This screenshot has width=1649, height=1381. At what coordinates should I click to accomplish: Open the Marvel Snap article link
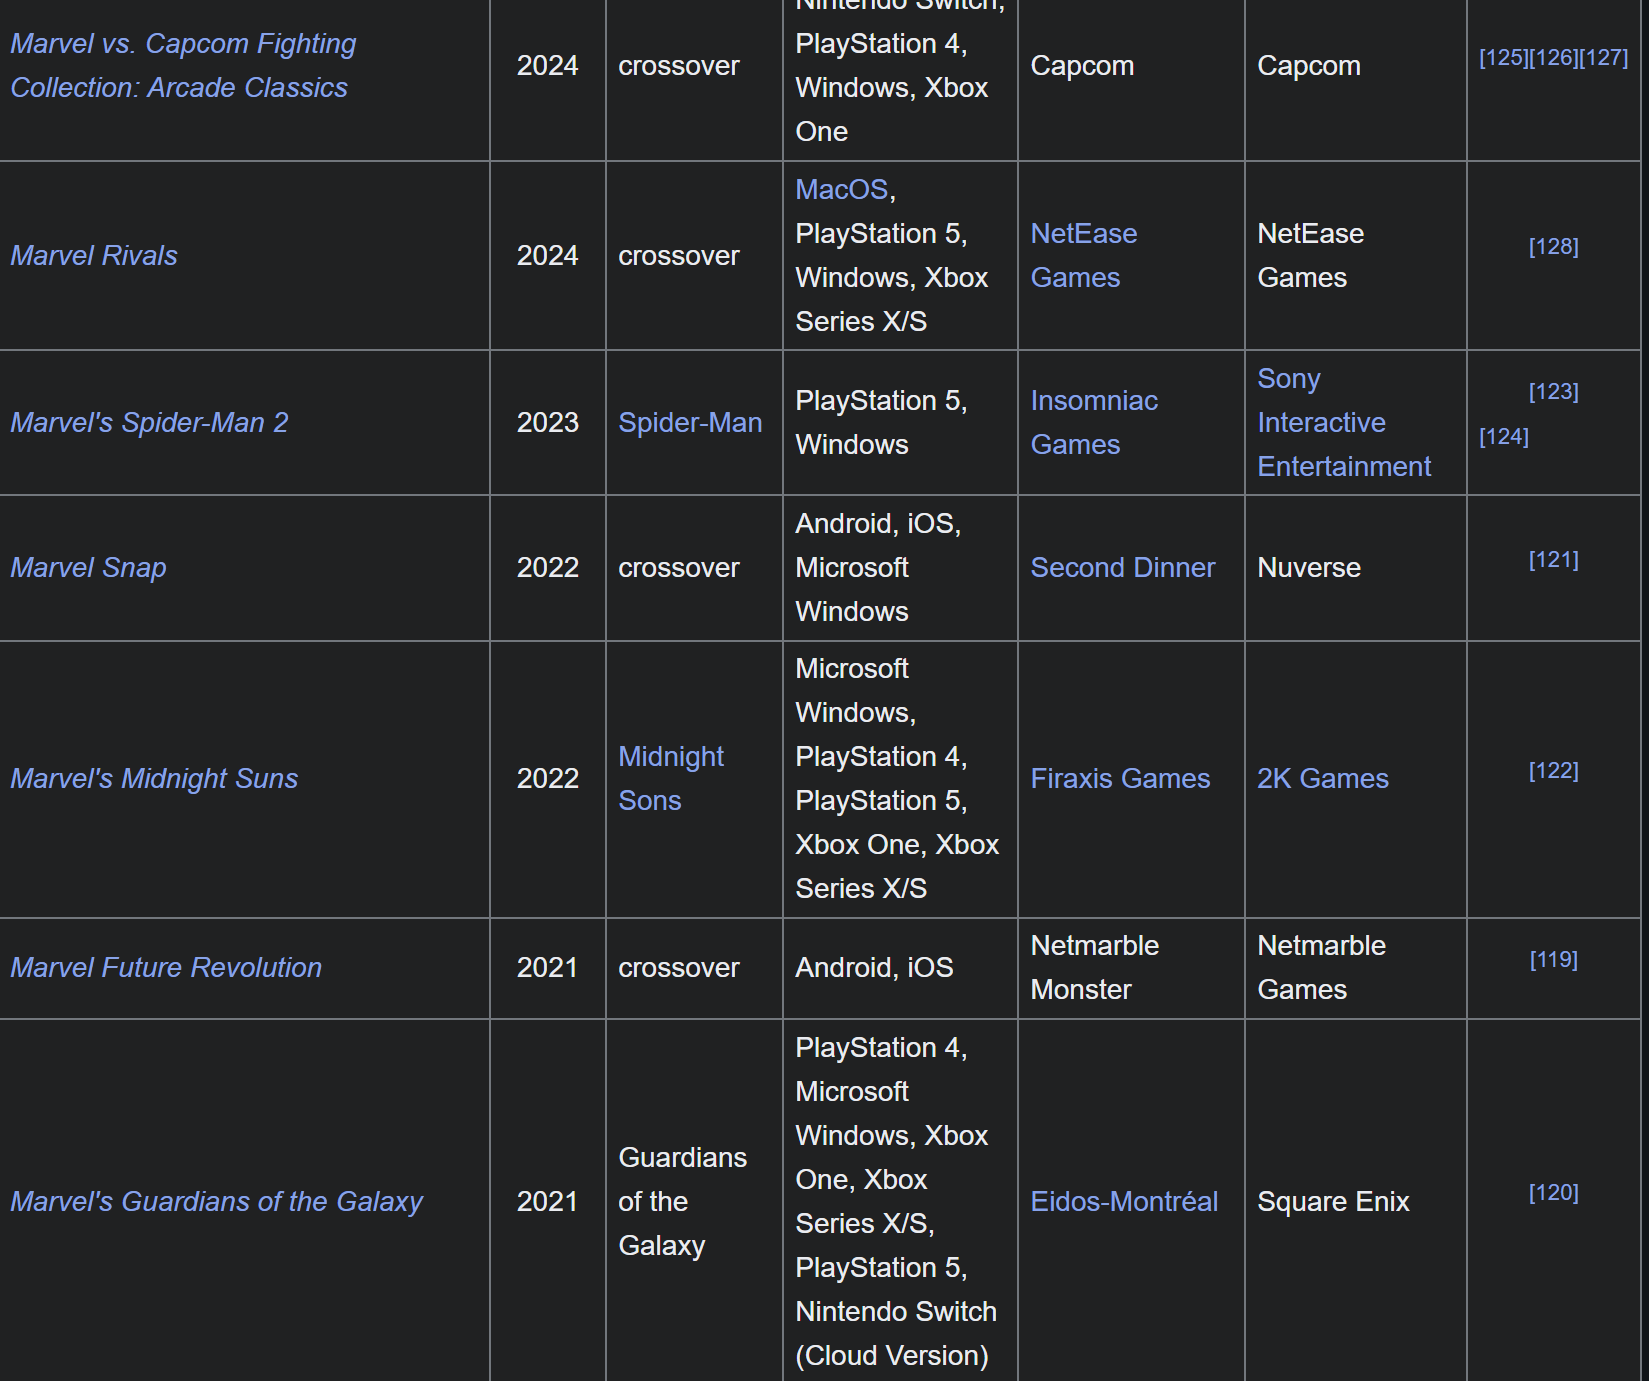tap(88, 568)
